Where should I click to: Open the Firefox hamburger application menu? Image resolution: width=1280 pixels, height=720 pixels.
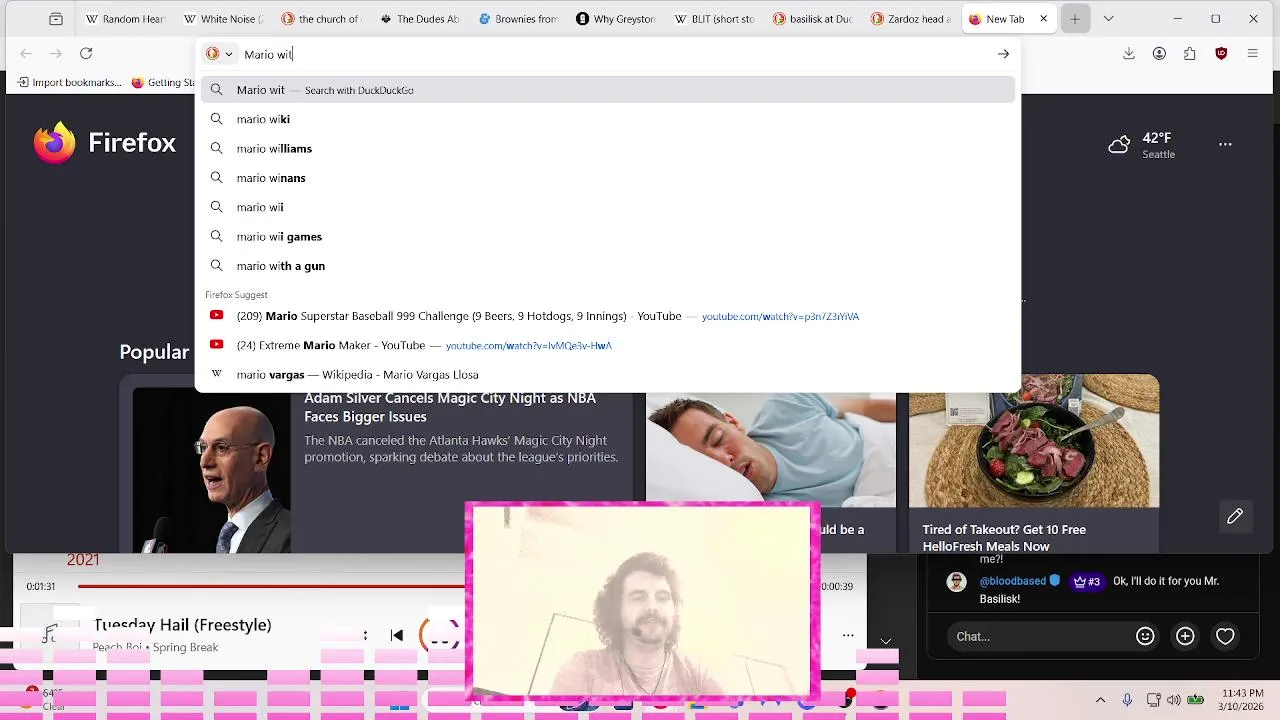pyautogui.click(x=1252, y=54)
